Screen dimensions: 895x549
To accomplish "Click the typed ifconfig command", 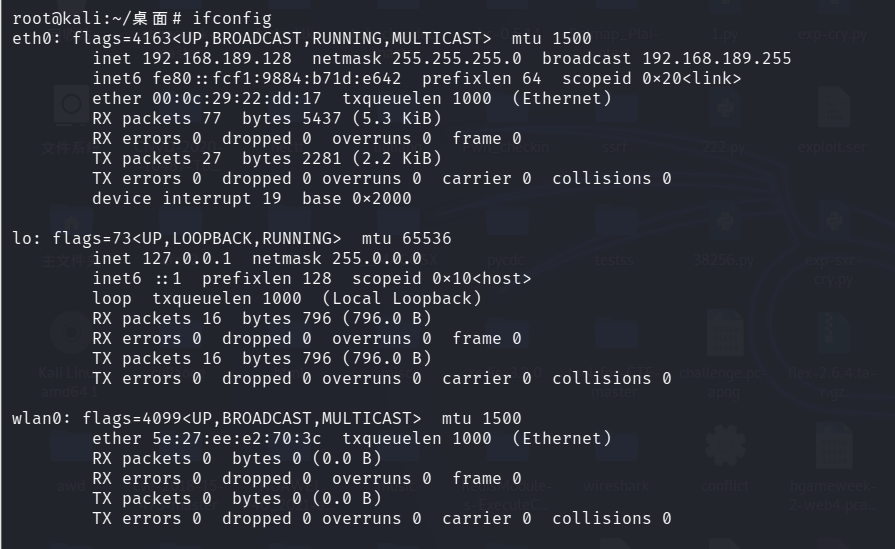I will (237, 18).
